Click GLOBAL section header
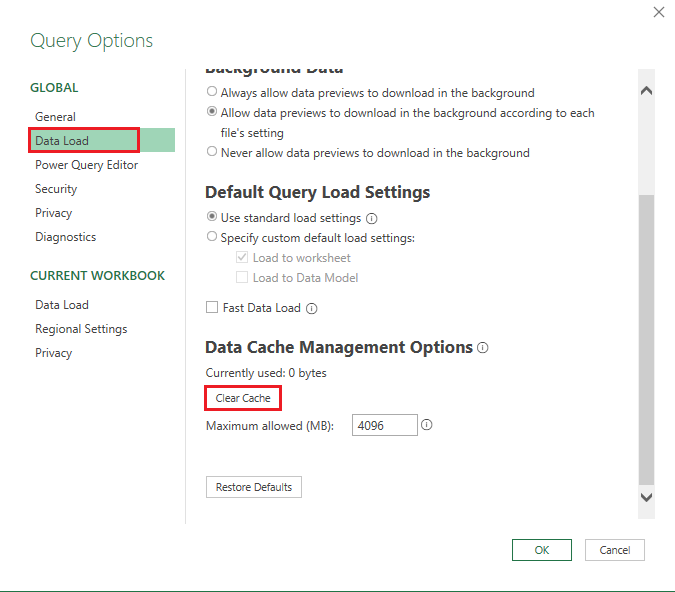This screenshot has height=592, width=675. (x=54, y=88)
